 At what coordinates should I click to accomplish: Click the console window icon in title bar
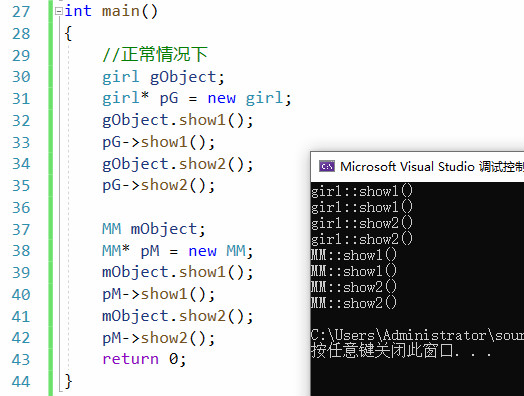[x=326, y=166]
